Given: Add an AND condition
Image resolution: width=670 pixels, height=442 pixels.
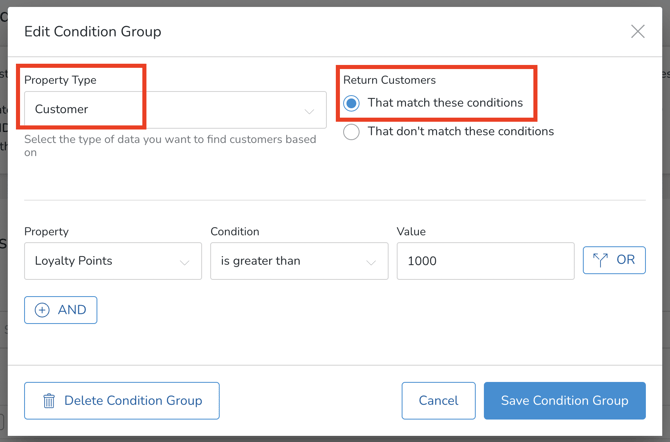Looking at the screenshot, I should [61, 310].
